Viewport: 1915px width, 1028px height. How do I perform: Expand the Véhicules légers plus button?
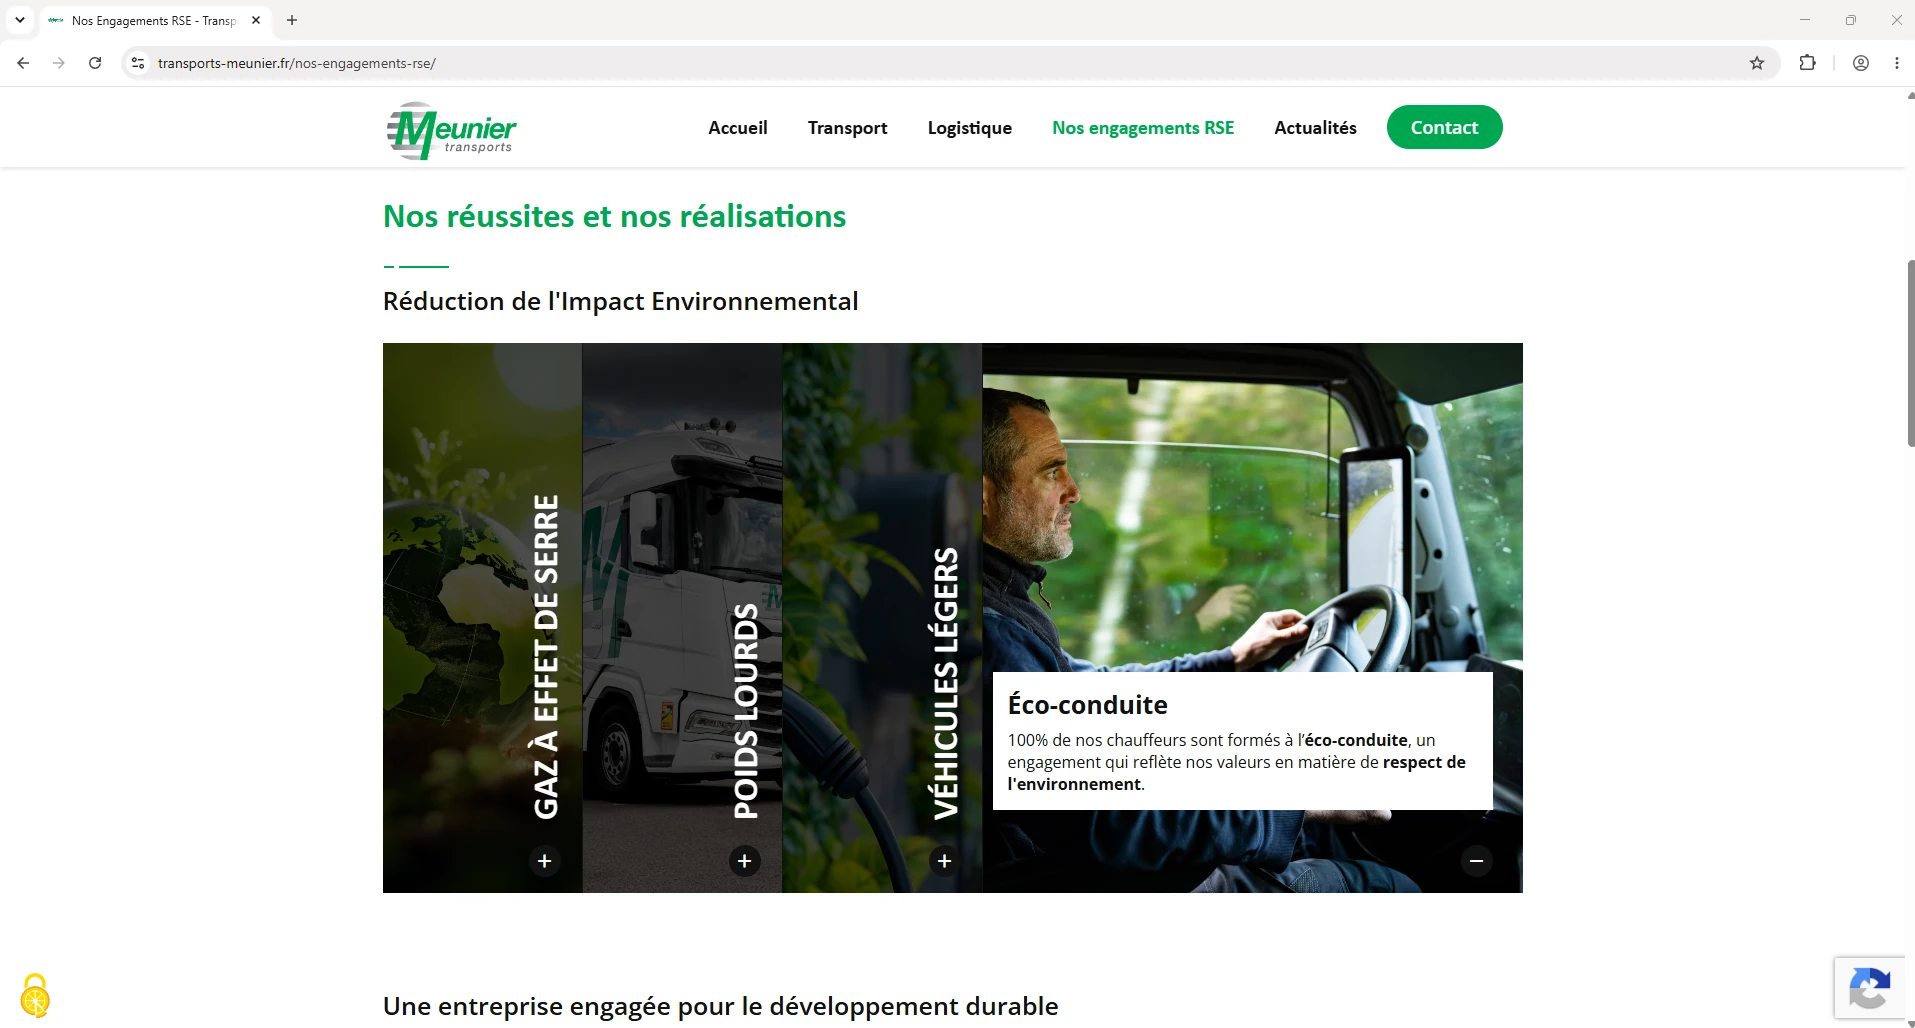click(x=944, y=861)
